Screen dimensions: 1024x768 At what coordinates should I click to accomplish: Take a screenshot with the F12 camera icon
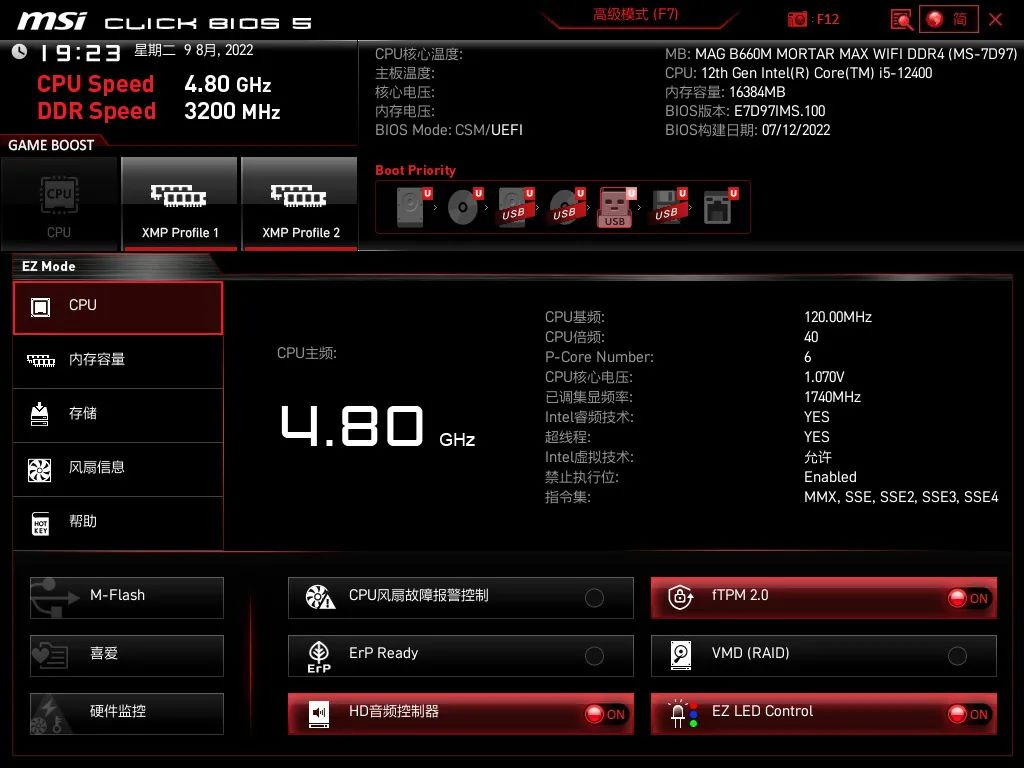tap(797, 19)
